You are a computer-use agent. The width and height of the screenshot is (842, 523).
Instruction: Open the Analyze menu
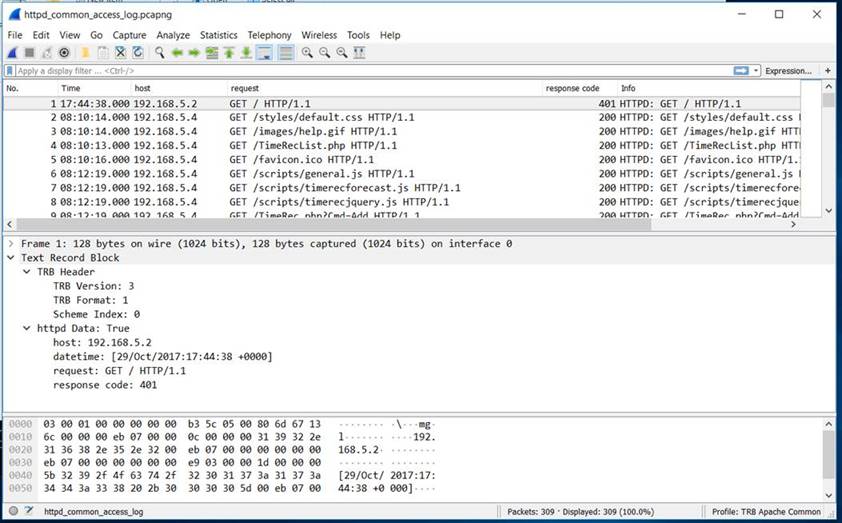tap(173, 35)
